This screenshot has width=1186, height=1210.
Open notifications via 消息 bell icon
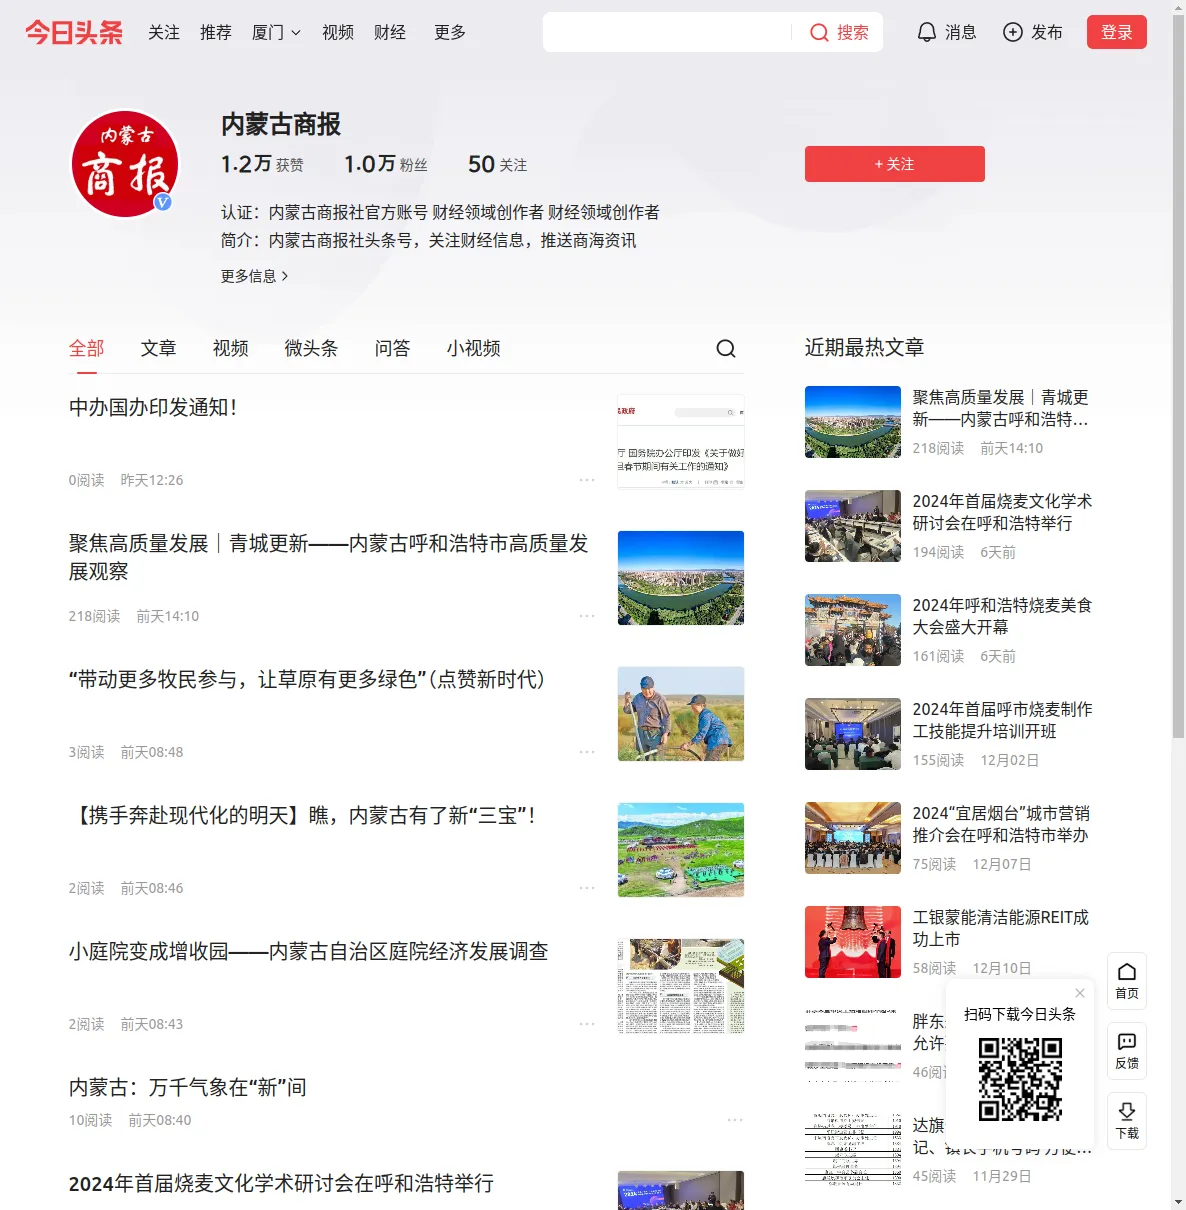tap(927, 32)
